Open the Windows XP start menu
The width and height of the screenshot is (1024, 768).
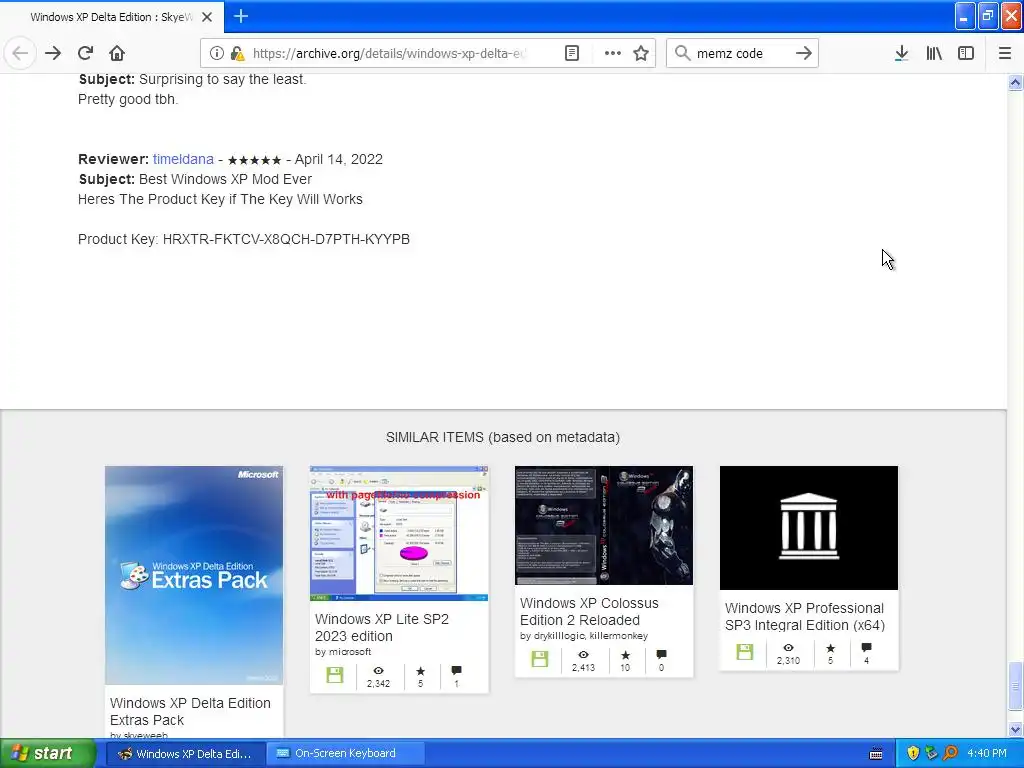pyautogui.click(x=48, y=753)
